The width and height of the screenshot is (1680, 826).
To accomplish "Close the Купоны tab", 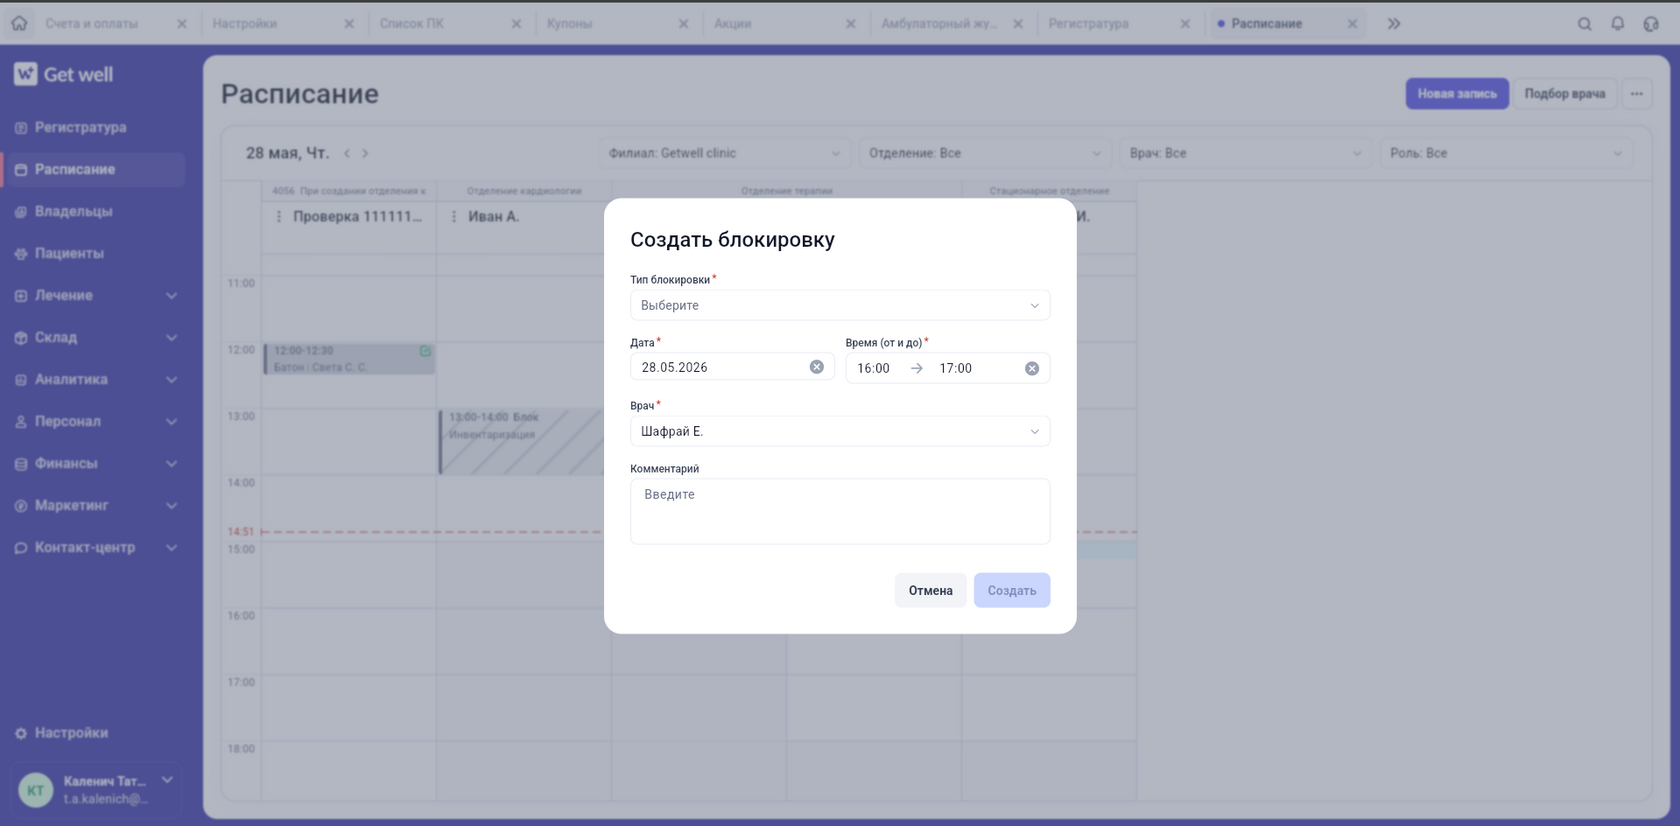I will click(x=683, y=24).
